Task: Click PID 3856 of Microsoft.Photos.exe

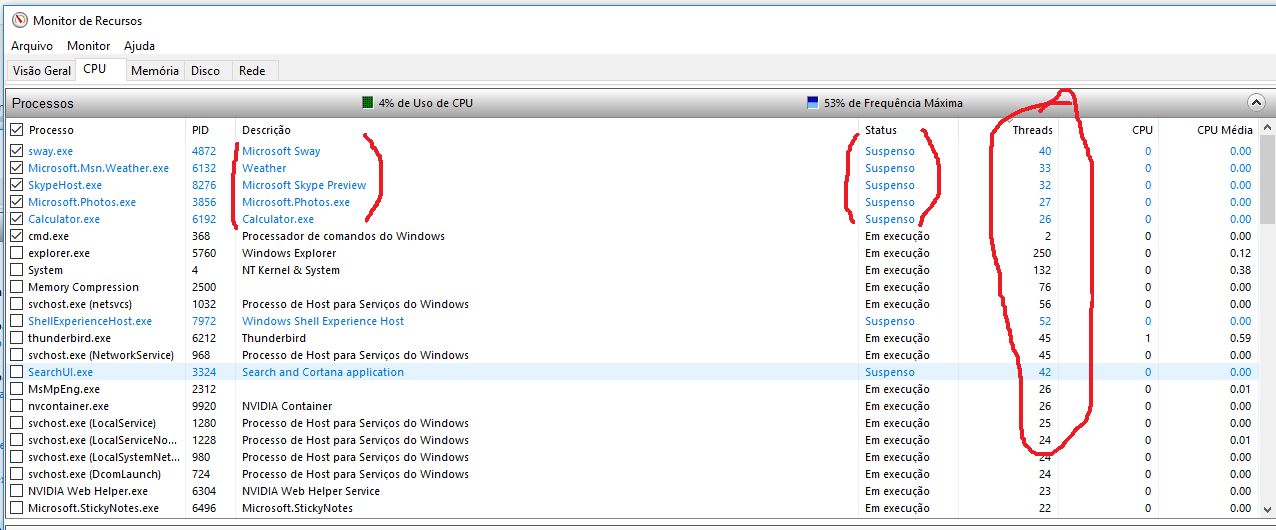Action: coord(204,202)
